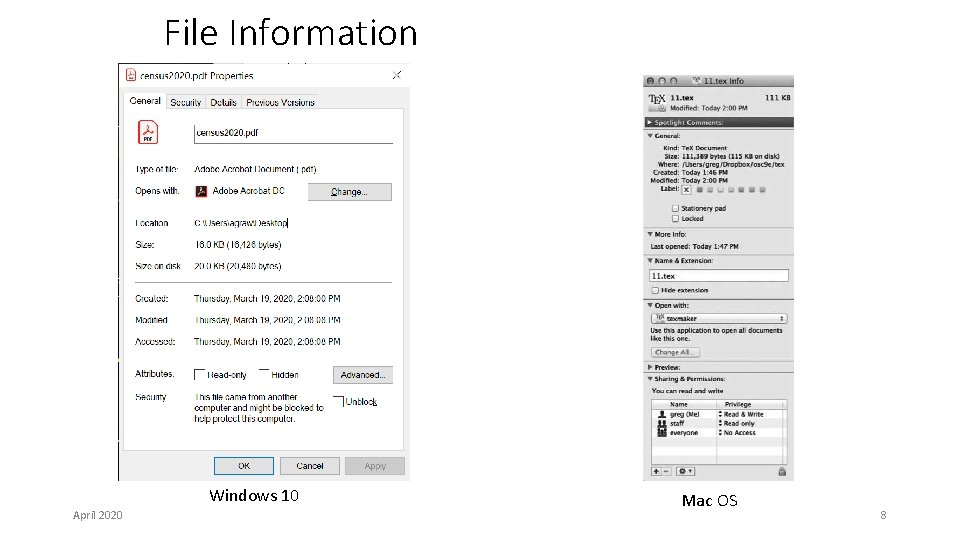Open the gear action menu below permissions
Viewport: 960px width, 540px height.
point(685,471)
